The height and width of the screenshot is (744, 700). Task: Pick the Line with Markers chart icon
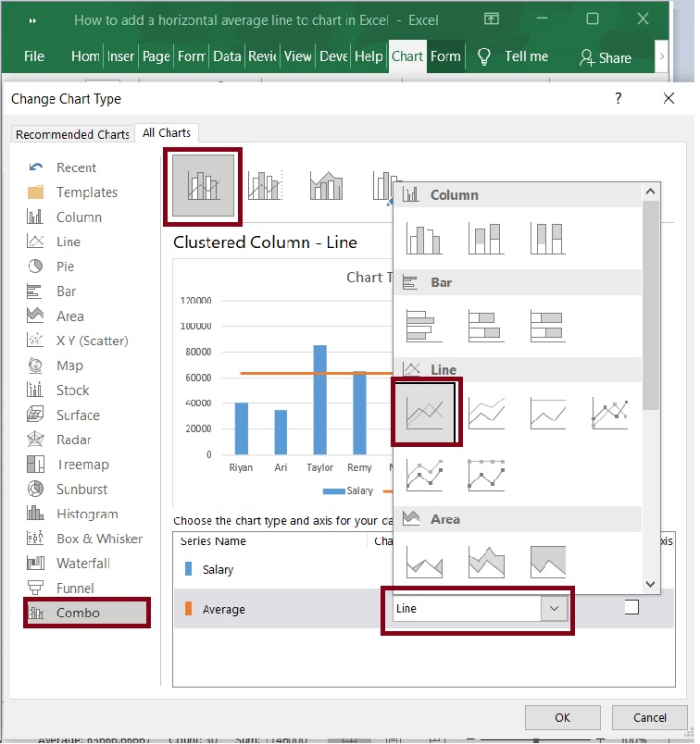click(x=610, y=413)
